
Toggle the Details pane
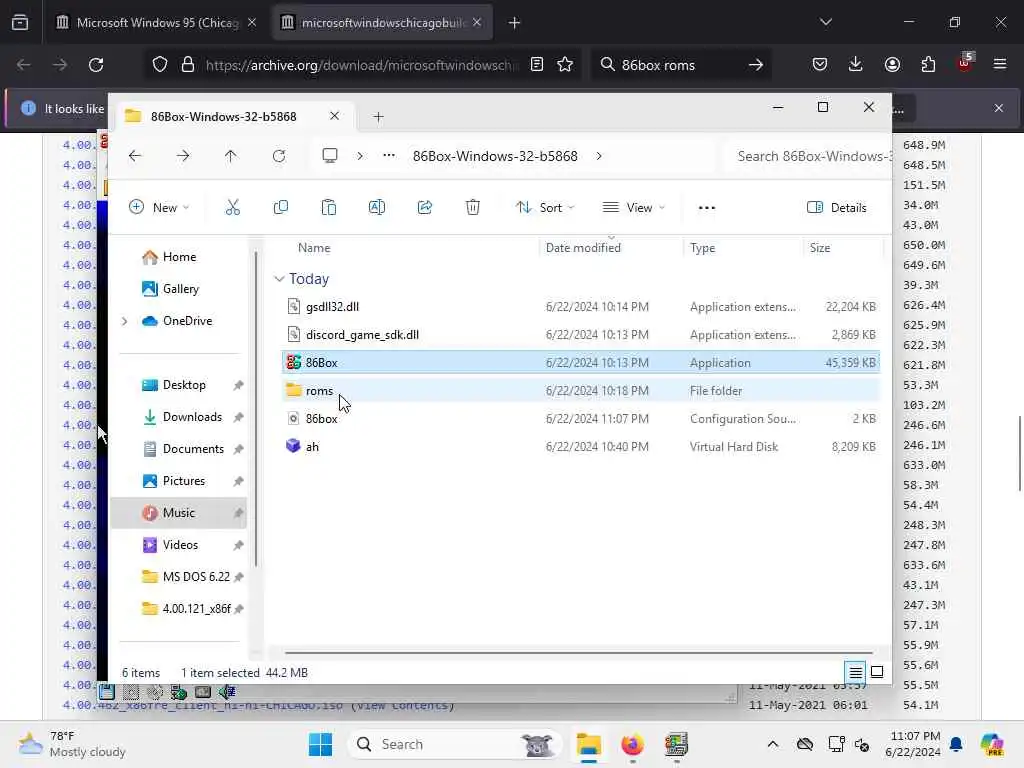point(837,208)
